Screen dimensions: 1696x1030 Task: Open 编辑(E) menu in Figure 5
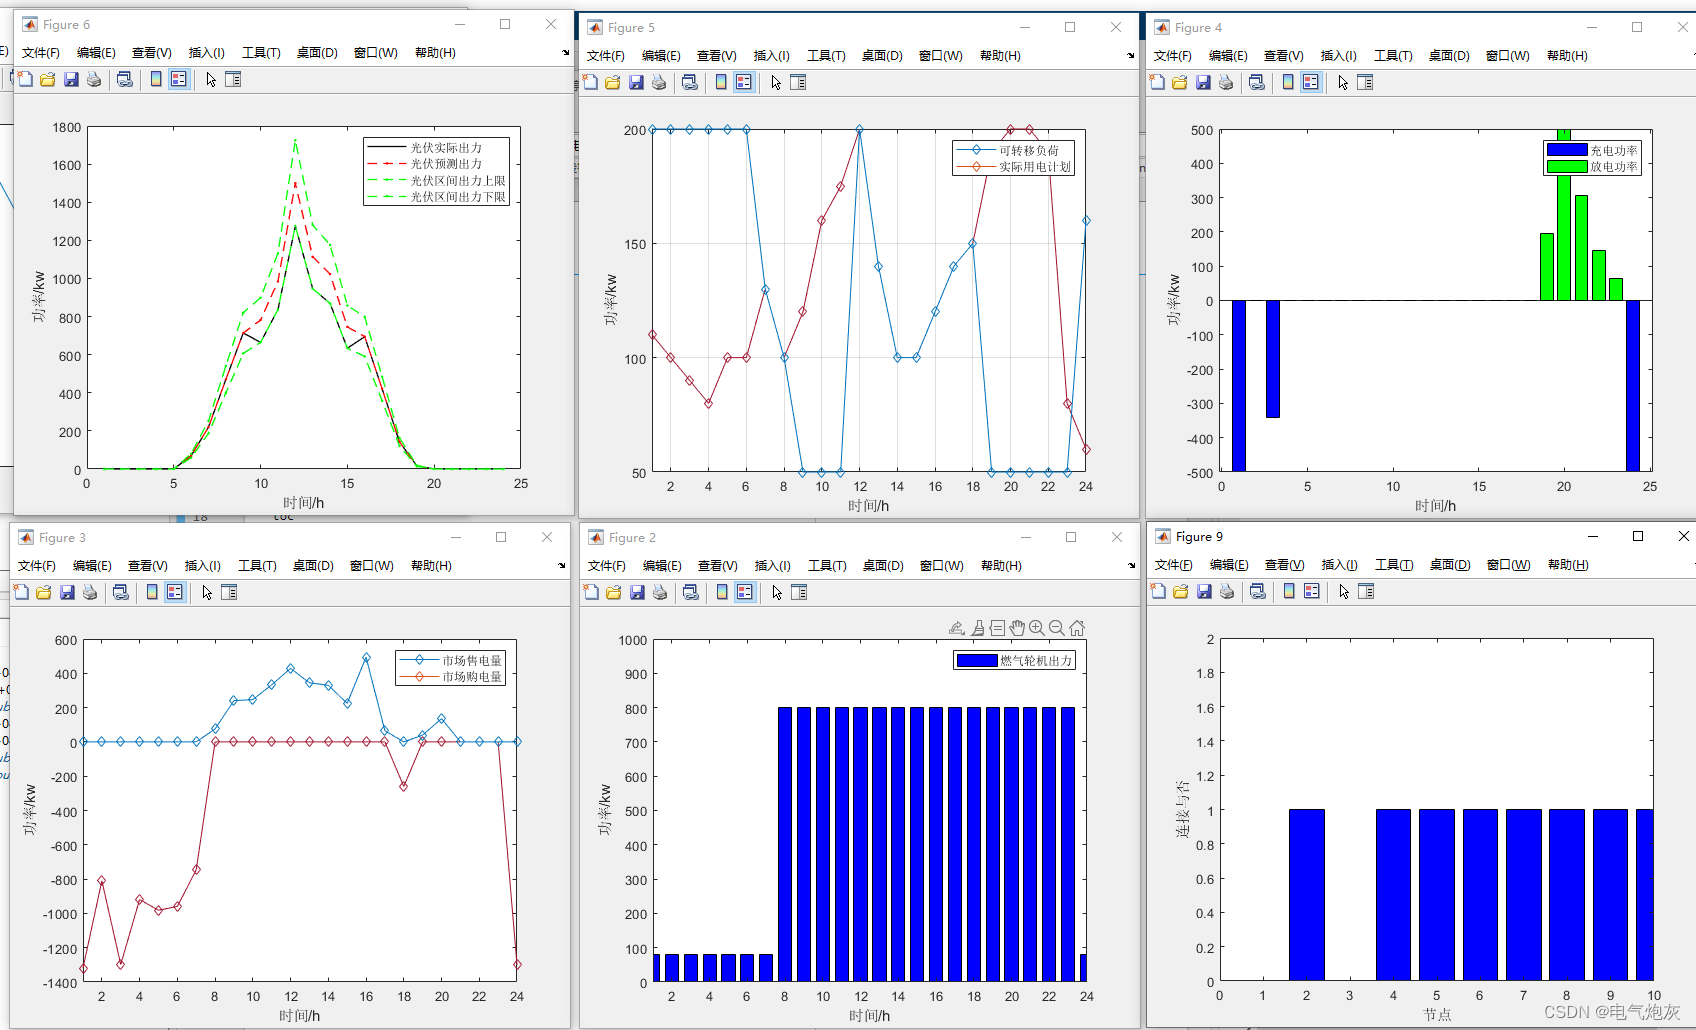tap(661, 56)
